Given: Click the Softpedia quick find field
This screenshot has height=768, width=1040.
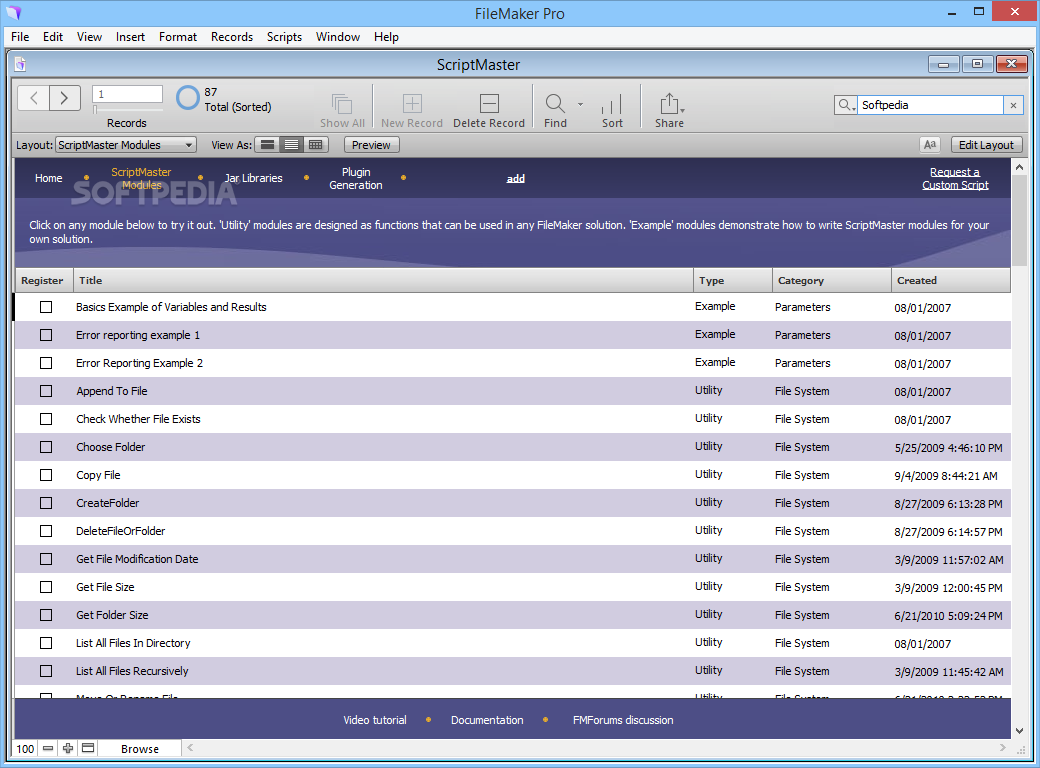Looking at the screenshot, I should 930,105.
